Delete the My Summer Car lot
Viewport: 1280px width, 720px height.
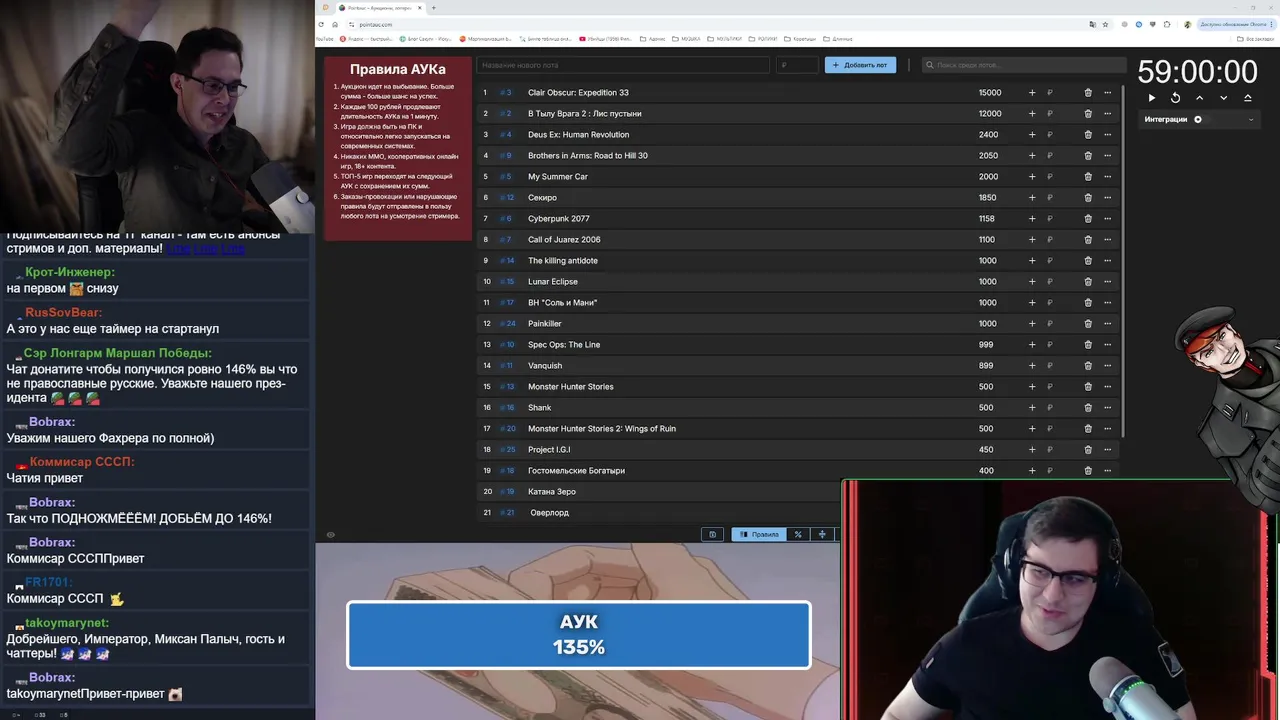click(x=1088, y=177)
